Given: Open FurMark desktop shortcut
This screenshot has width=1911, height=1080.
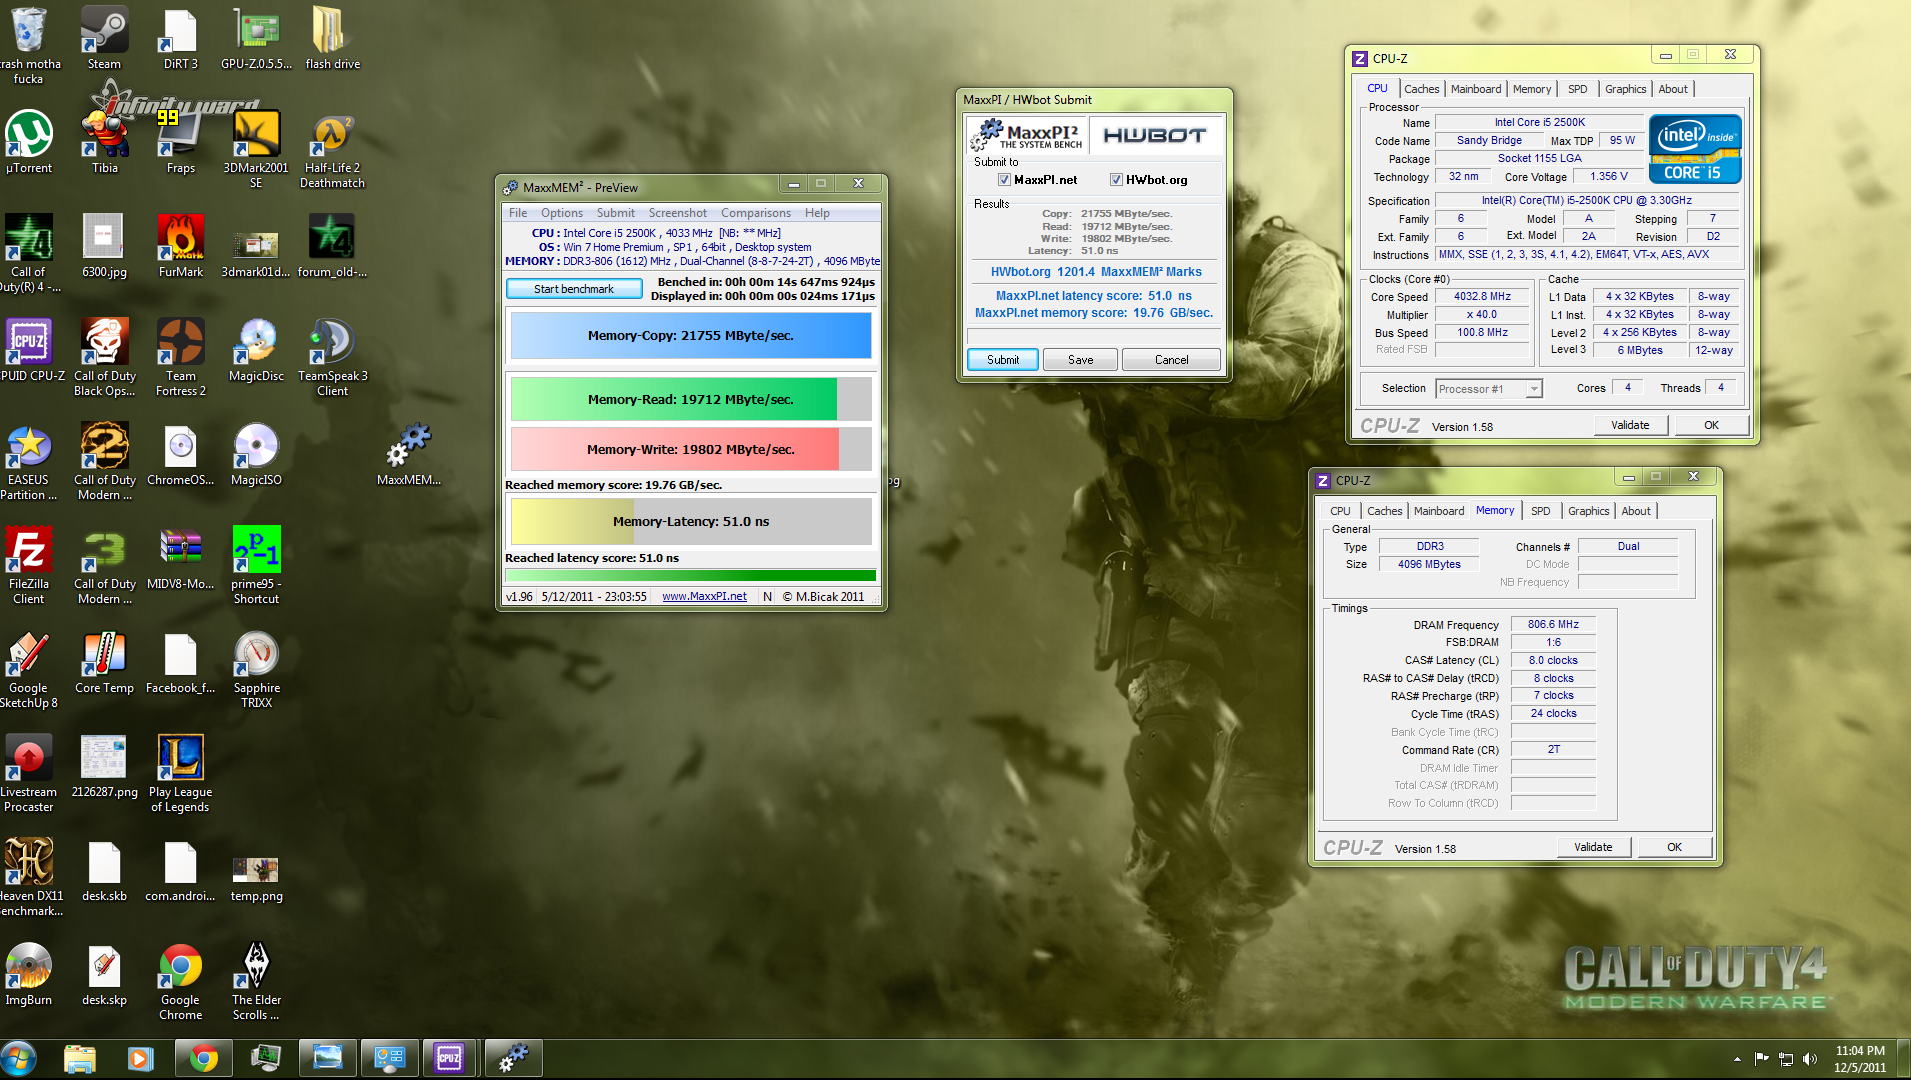Looking at the screenshot, I should point(180,246).
